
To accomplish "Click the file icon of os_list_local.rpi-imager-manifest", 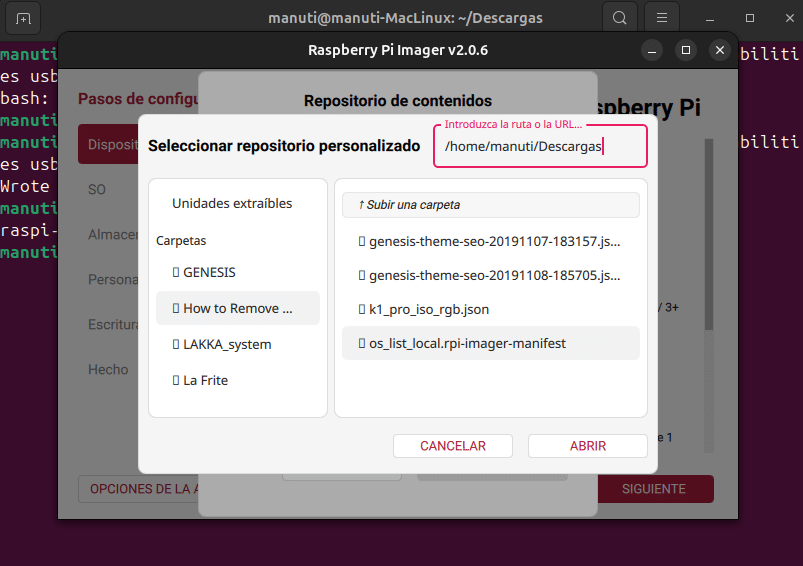I will click(x=362, y=343).
